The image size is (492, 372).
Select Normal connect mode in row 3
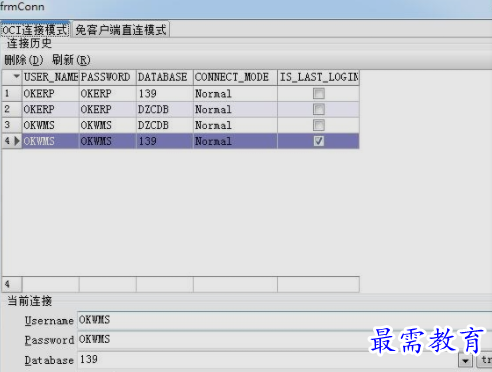(235, 125)
